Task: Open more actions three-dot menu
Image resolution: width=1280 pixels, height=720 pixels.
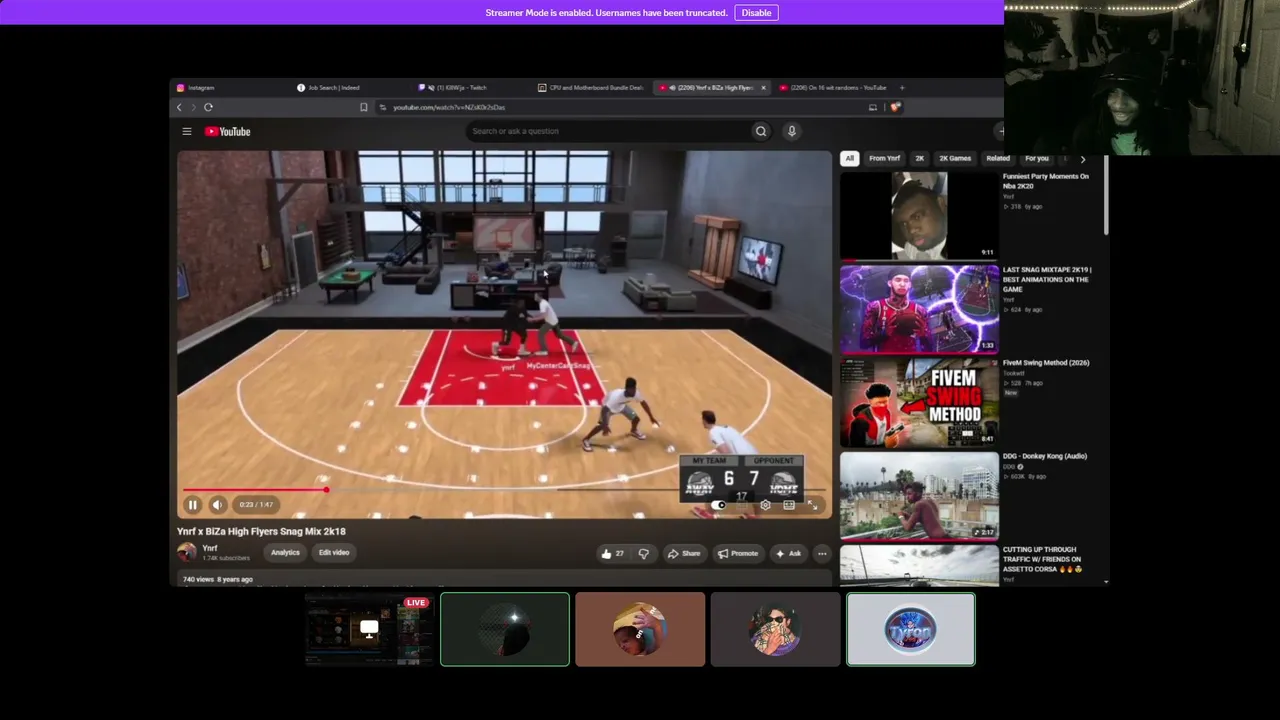Action: 822,553
